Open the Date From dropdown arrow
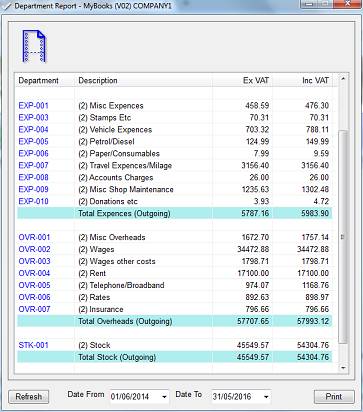Screen dimensions: 363x412 (164, 397)
